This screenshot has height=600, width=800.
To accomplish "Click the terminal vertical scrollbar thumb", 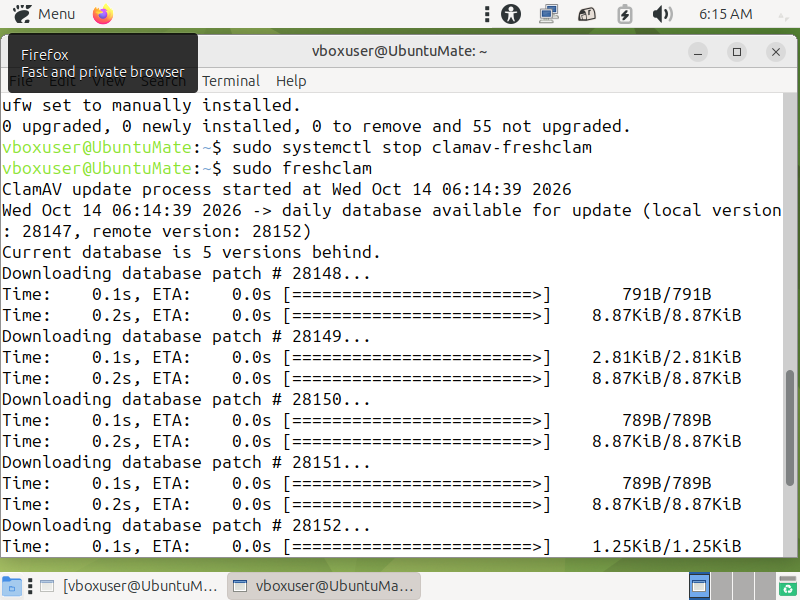I will tap(790, 428).
